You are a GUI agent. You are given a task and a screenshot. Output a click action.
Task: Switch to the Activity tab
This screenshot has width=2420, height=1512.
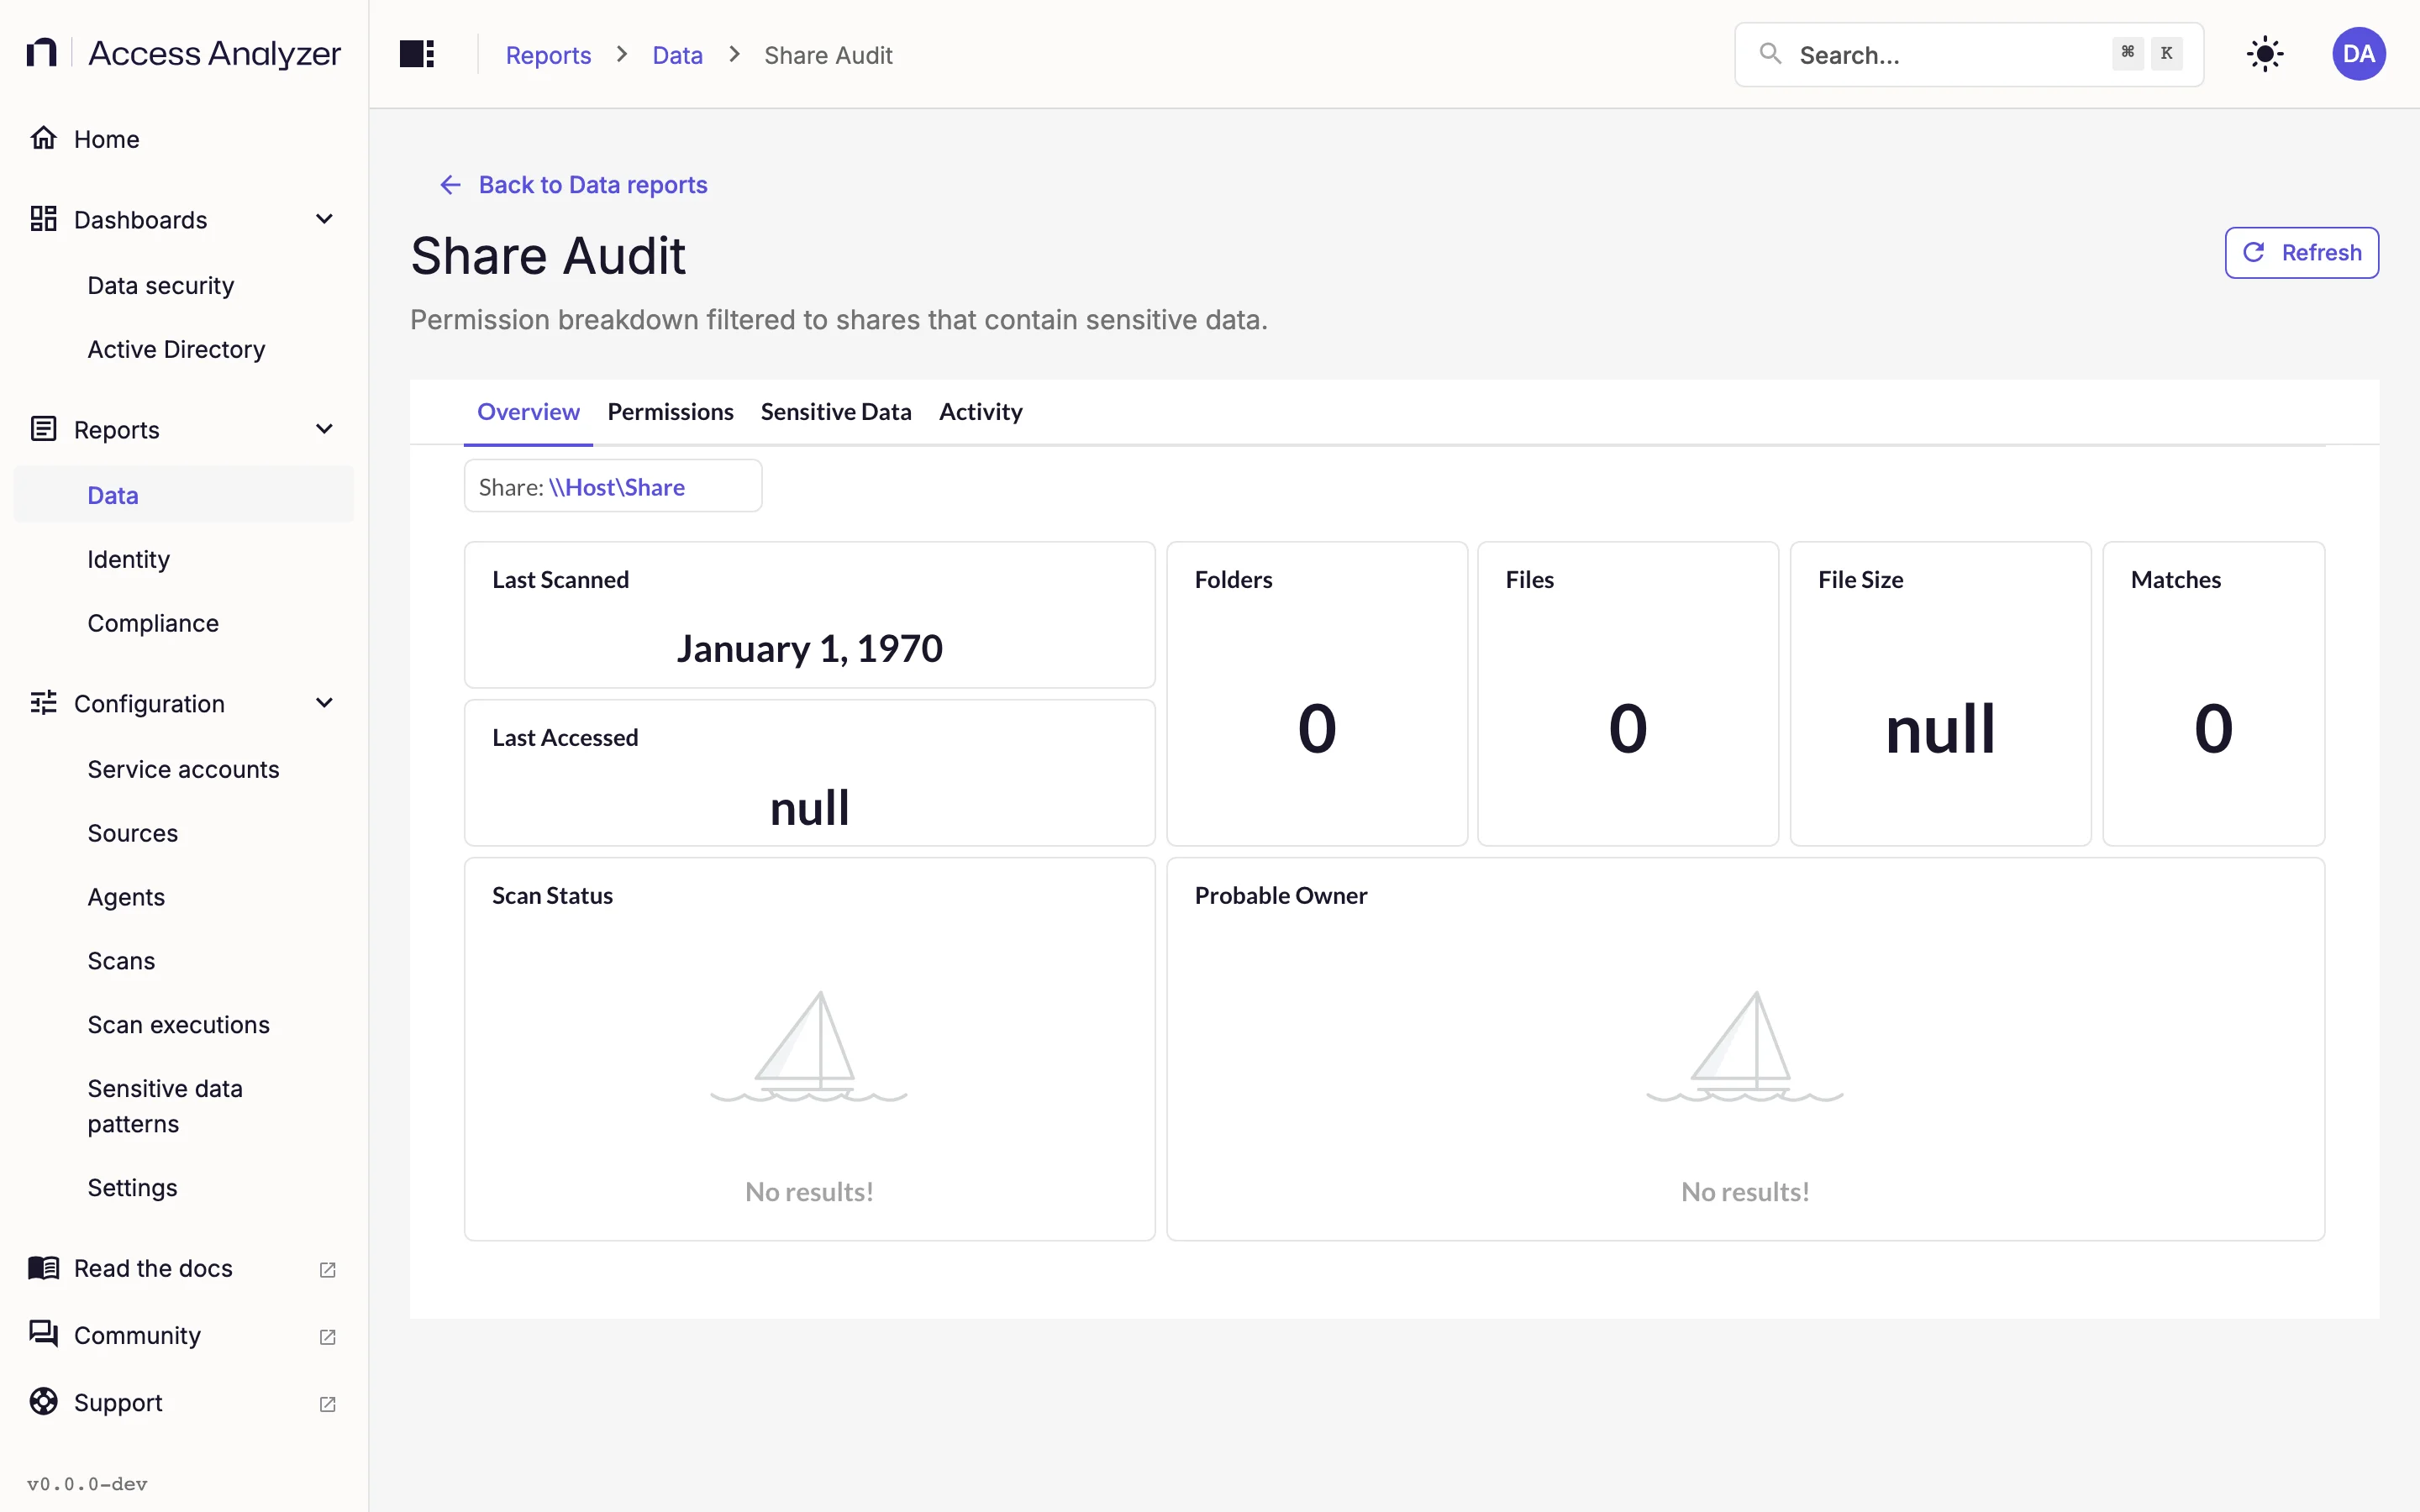980,412
